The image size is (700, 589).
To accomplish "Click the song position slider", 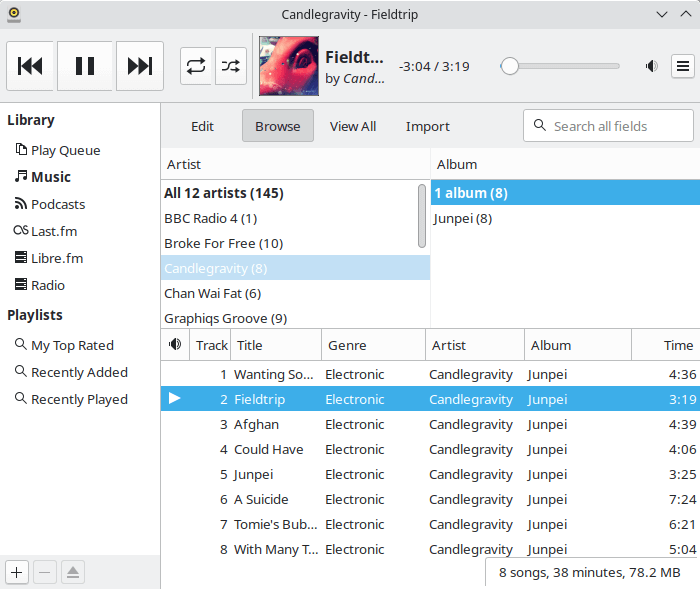I will (560, 66).
